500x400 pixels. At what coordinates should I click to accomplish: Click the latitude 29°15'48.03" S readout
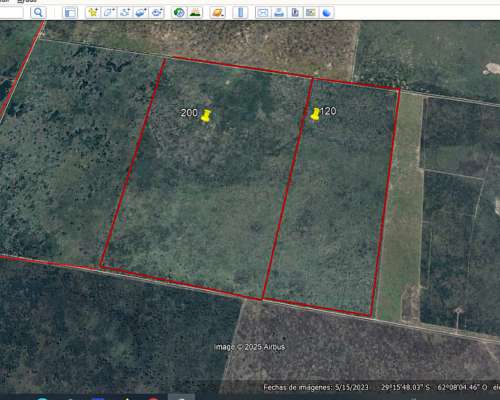tap(406, 387)
